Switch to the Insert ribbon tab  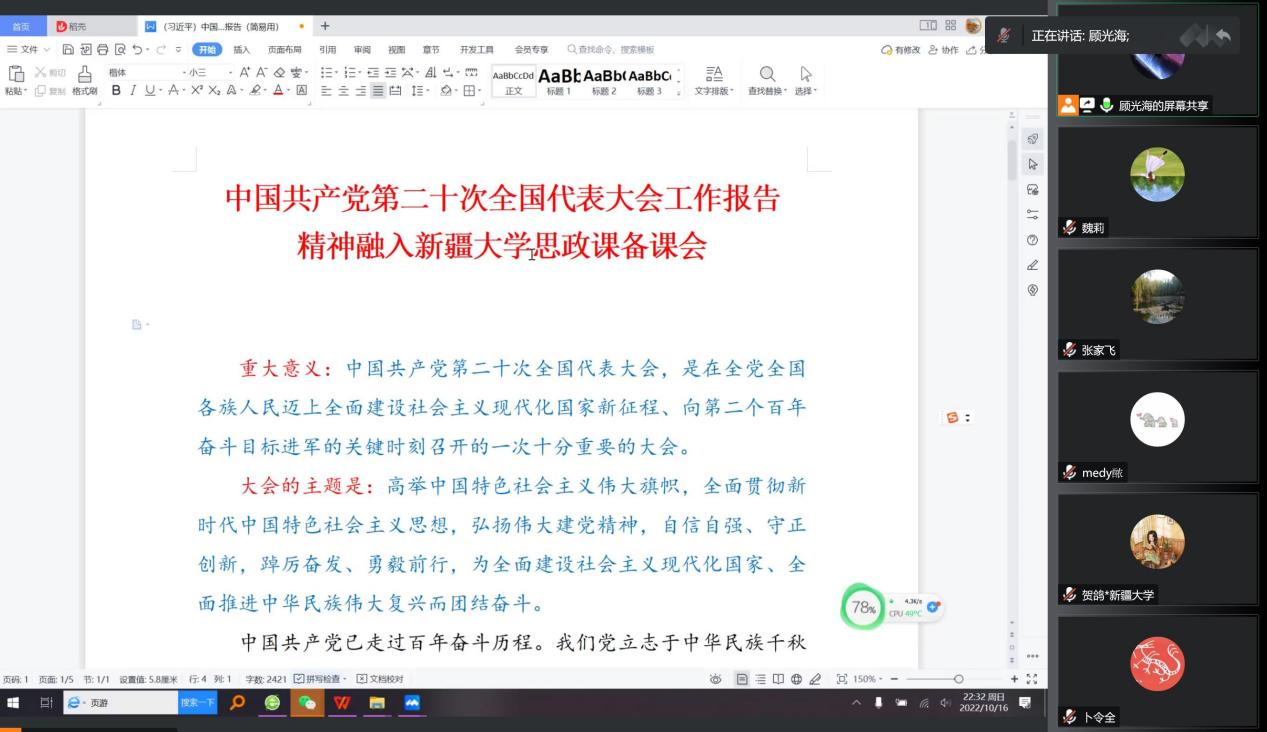(242, 49)
